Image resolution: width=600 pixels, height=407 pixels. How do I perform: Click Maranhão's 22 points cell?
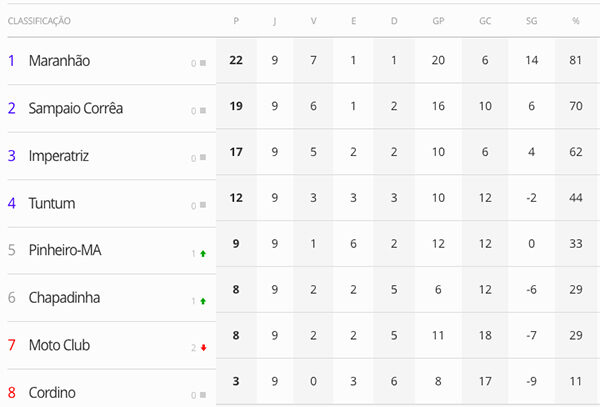point(236,60)
